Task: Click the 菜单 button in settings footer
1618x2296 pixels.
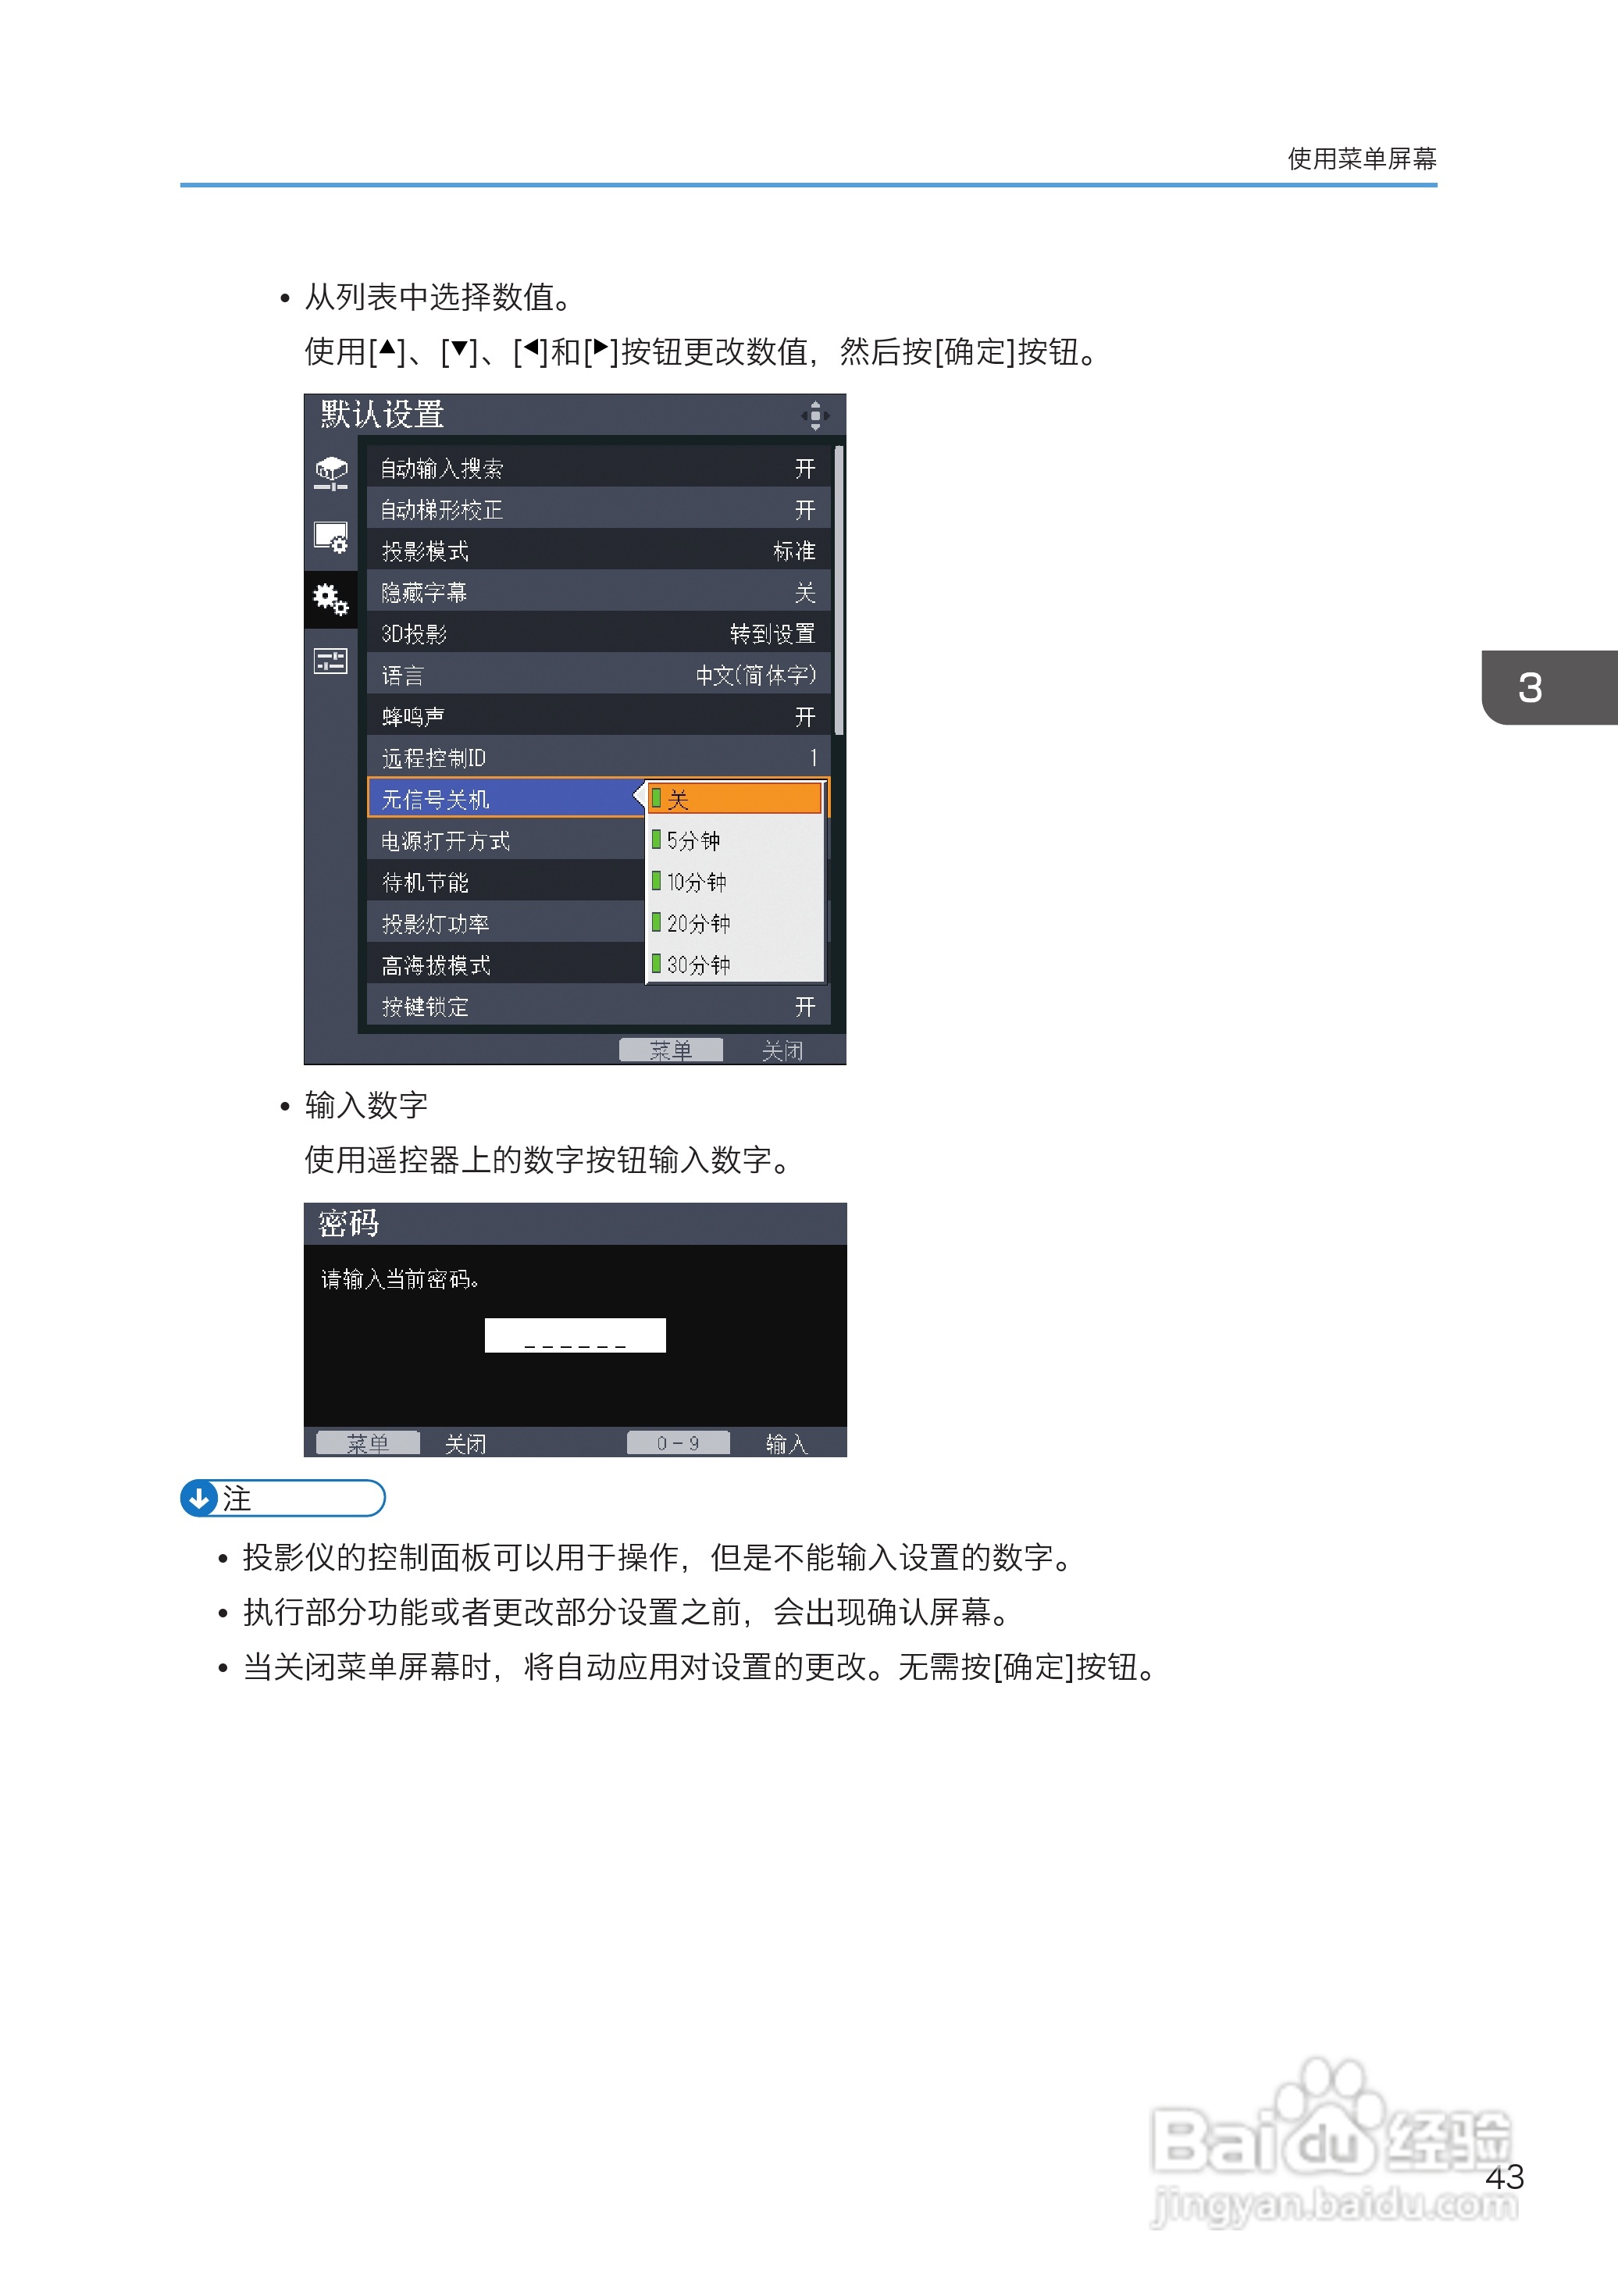Action: point(670,1050)
